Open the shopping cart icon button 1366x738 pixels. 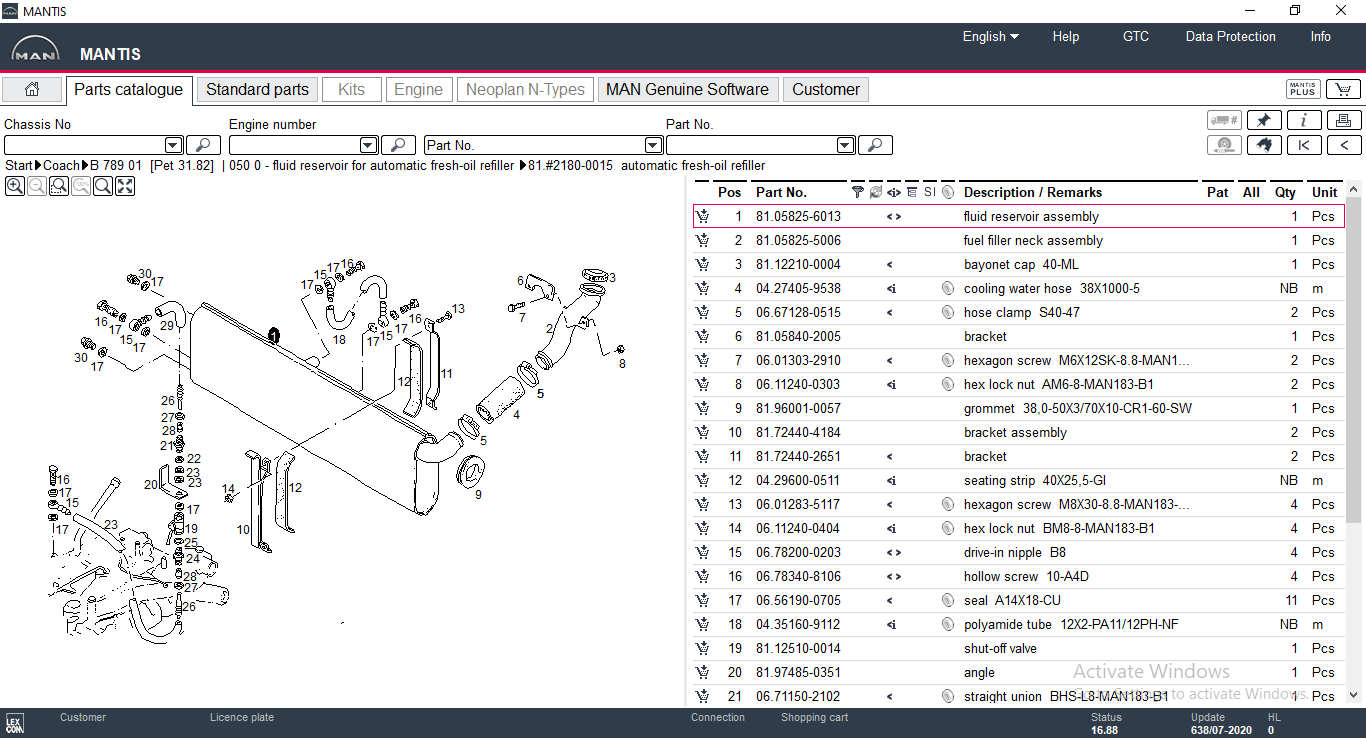1343,90
